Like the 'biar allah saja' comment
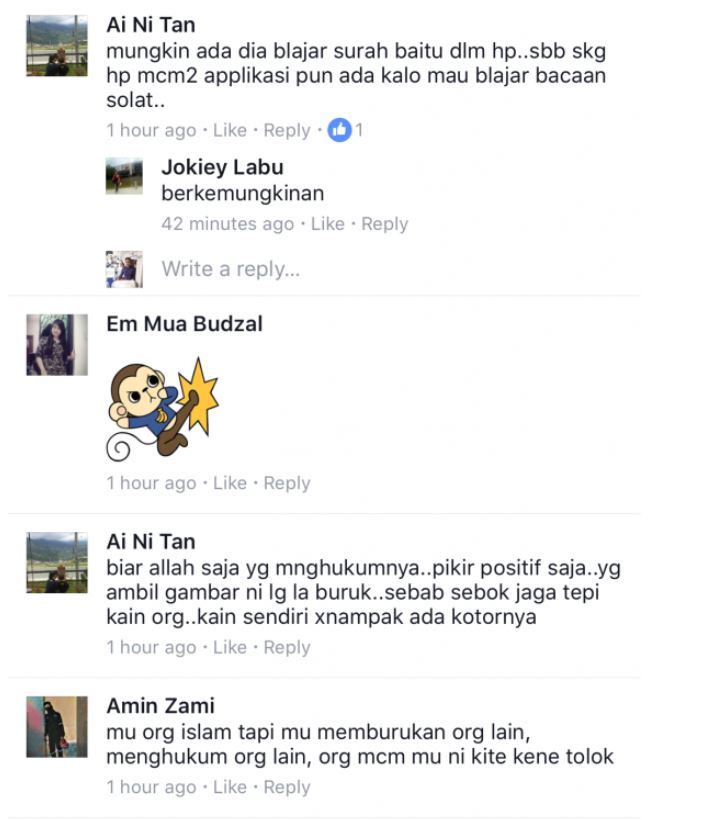 click(x=230, y=647)
